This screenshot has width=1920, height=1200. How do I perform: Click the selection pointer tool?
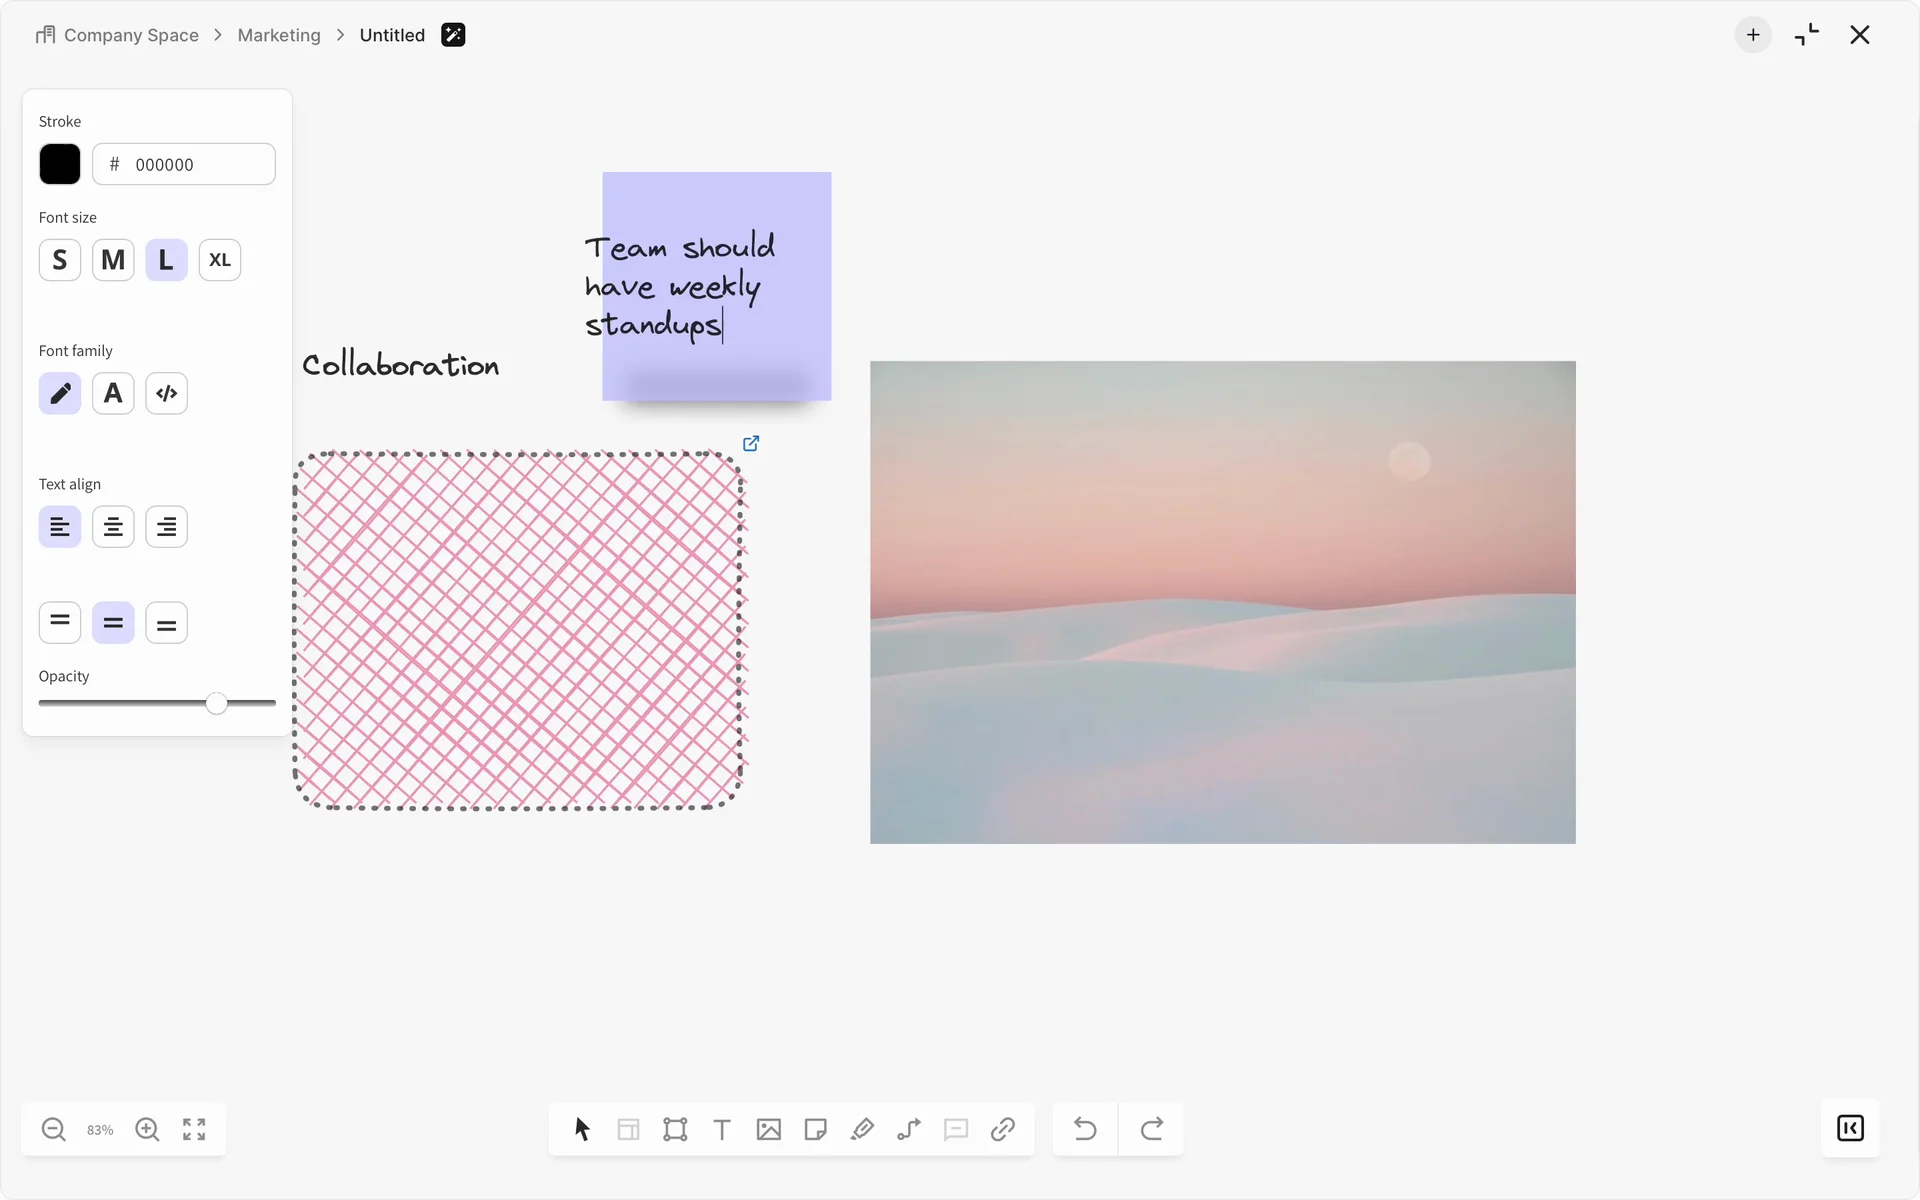(x=582, y=1129)
